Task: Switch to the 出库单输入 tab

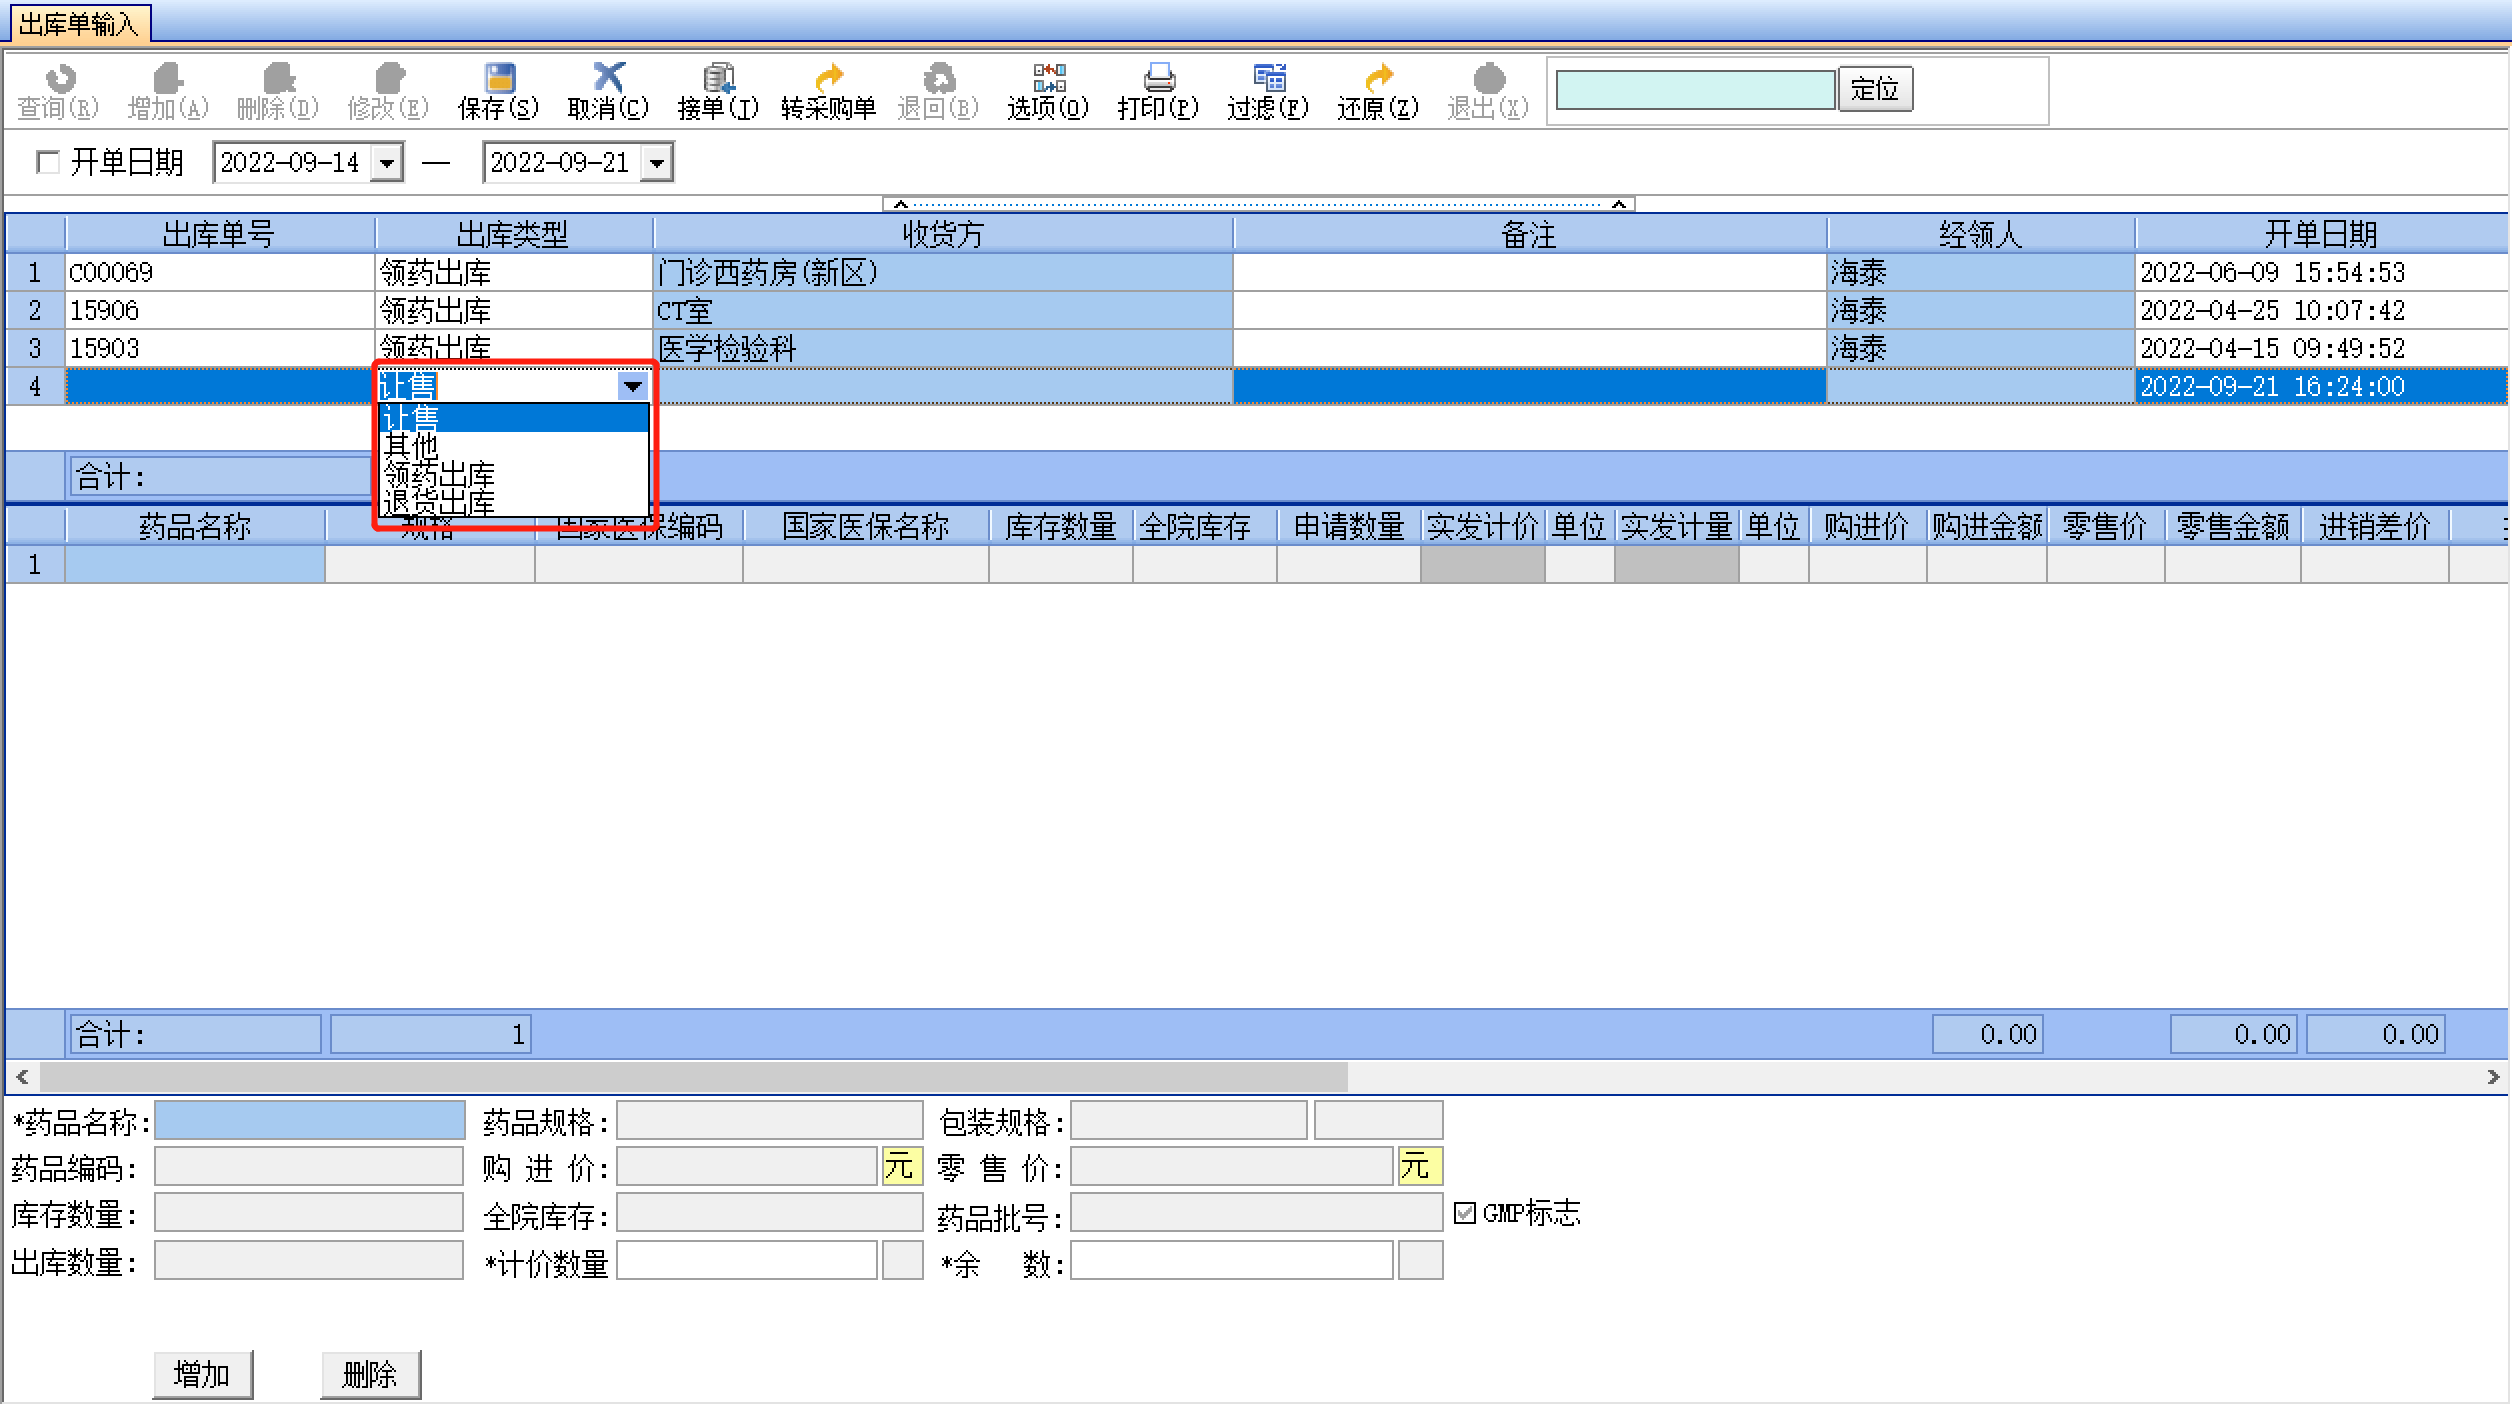Action: click(x=78, y=23)
